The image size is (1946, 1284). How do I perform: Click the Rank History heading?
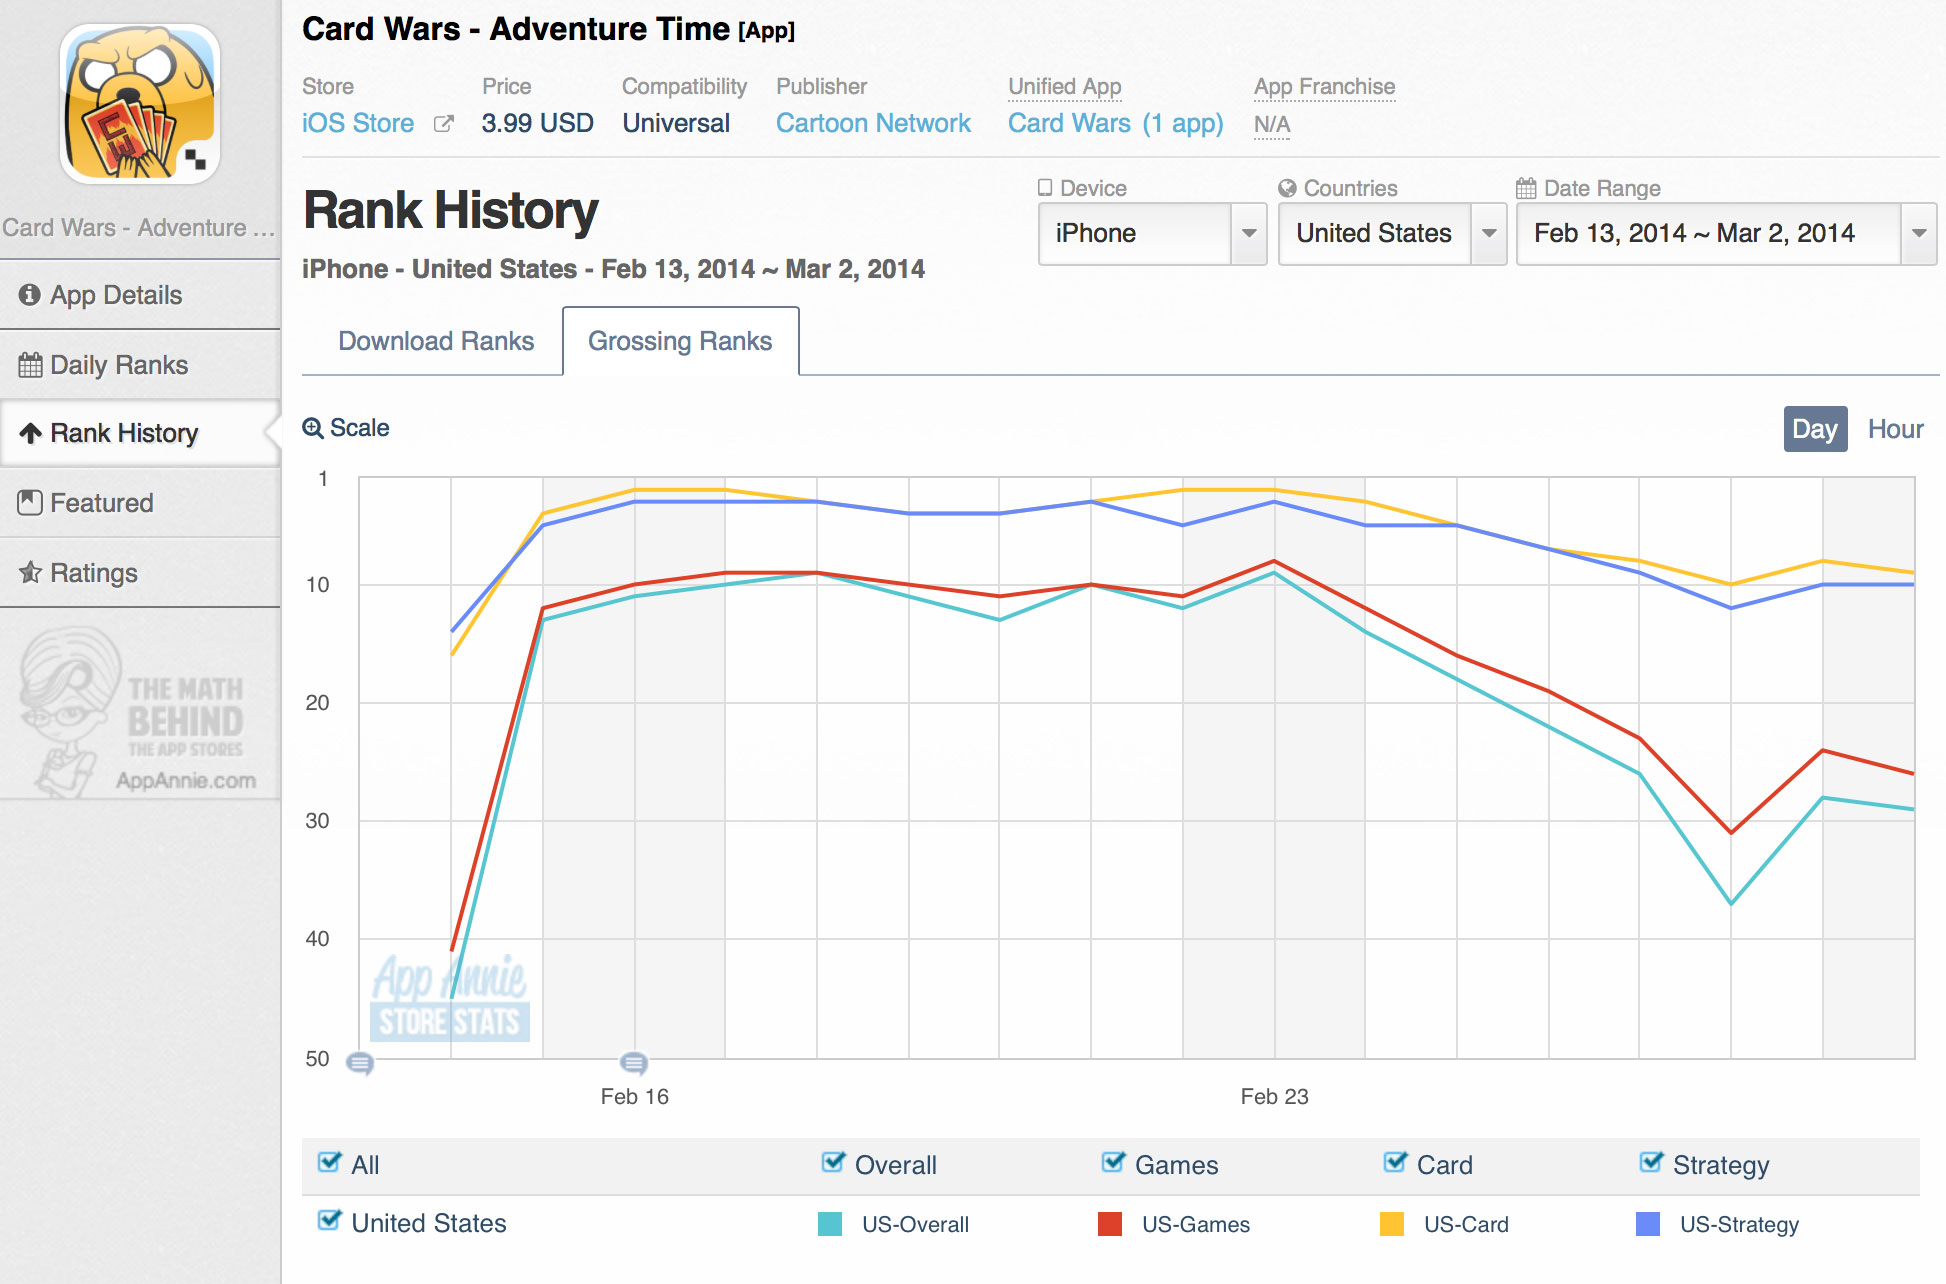pos(451,211)
